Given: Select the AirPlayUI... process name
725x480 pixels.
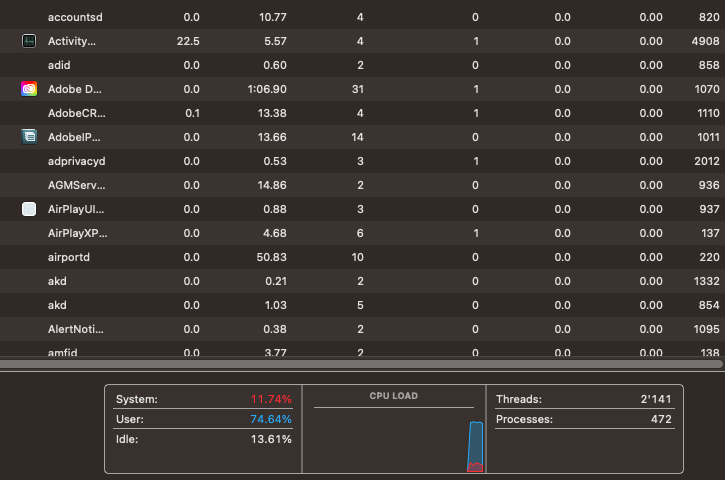Looking at the screenshot, I should click(x=76, y=209).
